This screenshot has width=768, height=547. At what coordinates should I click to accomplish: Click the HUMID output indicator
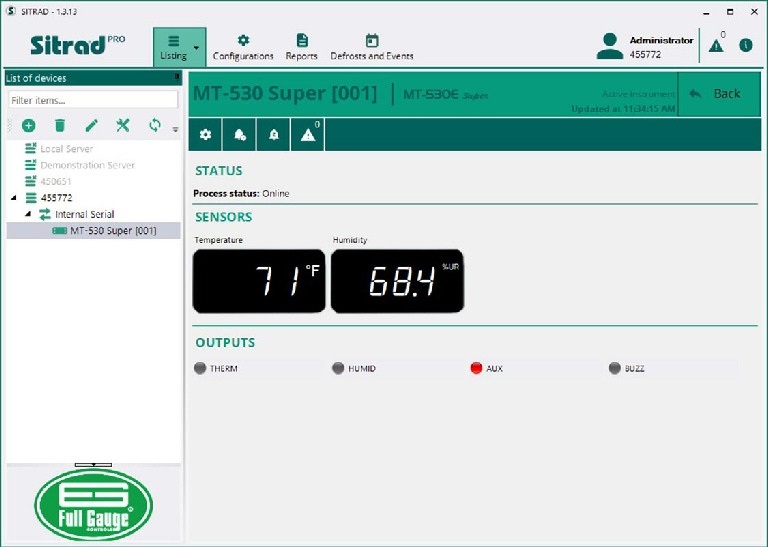click(338, 368)
